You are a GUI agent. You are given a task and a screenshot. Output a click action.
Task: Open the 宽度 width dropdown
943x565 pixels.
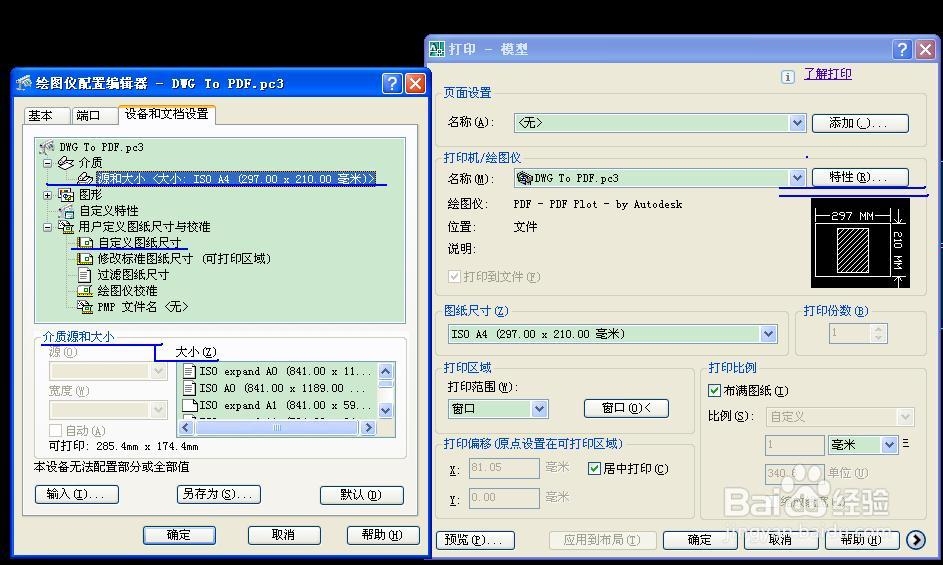(x=158, y=410)
